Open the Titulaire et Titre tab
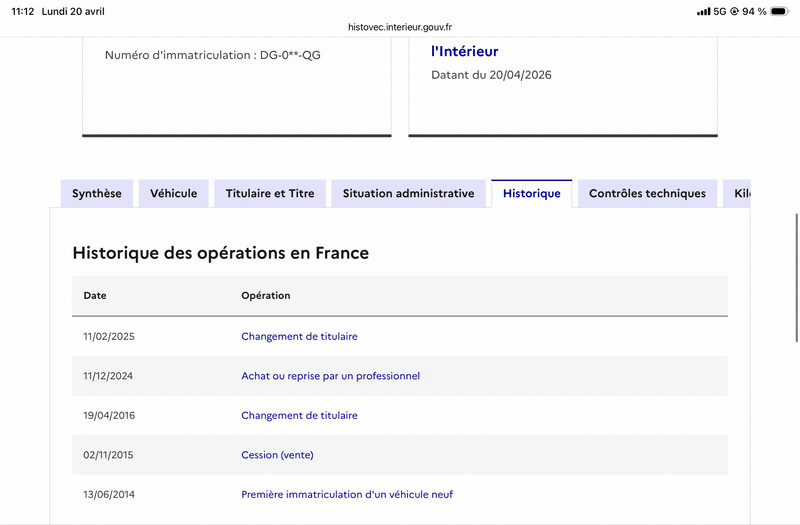Image resolution: width=800 pixels, height=525 pixels. pyautogui.click(x=270, y=193)
